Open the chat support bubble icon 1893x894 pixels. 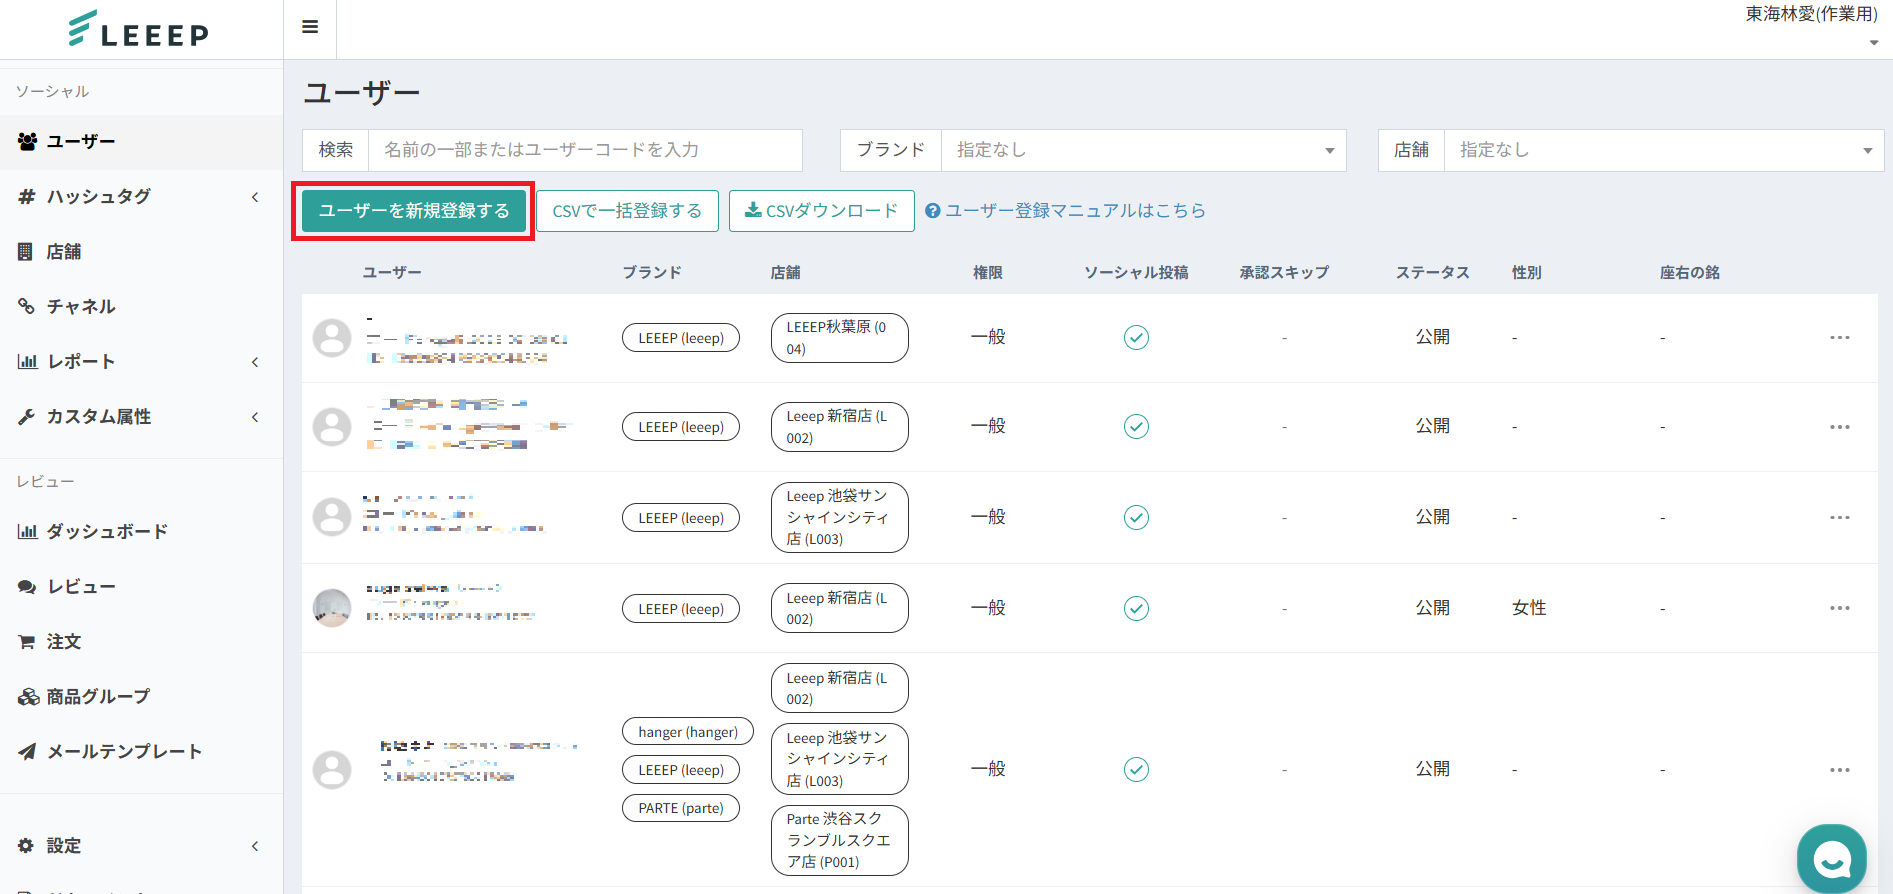pyautogui.click(x=1831, y=858)
